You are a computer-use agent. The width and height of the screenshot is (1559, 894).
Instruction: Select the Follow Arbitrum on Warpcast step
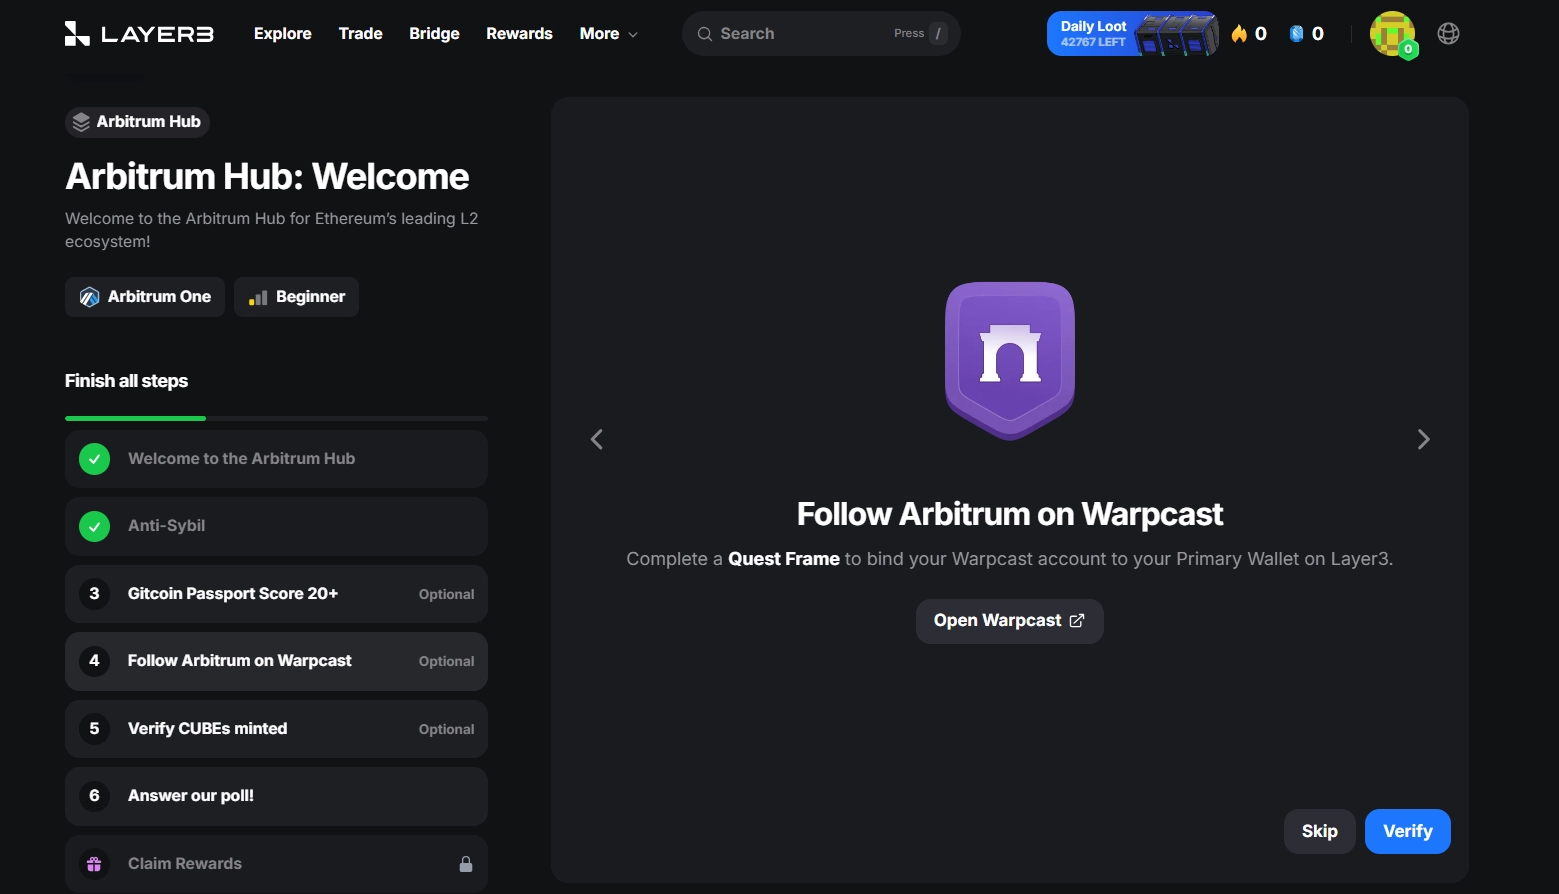276,661
